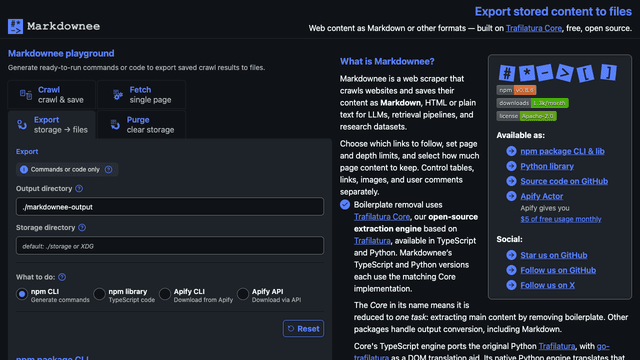Click the checkmark icon beside Boilerplate removal
Image resolution: width=640 pixels, height=360 pixels.
(345, 205)
